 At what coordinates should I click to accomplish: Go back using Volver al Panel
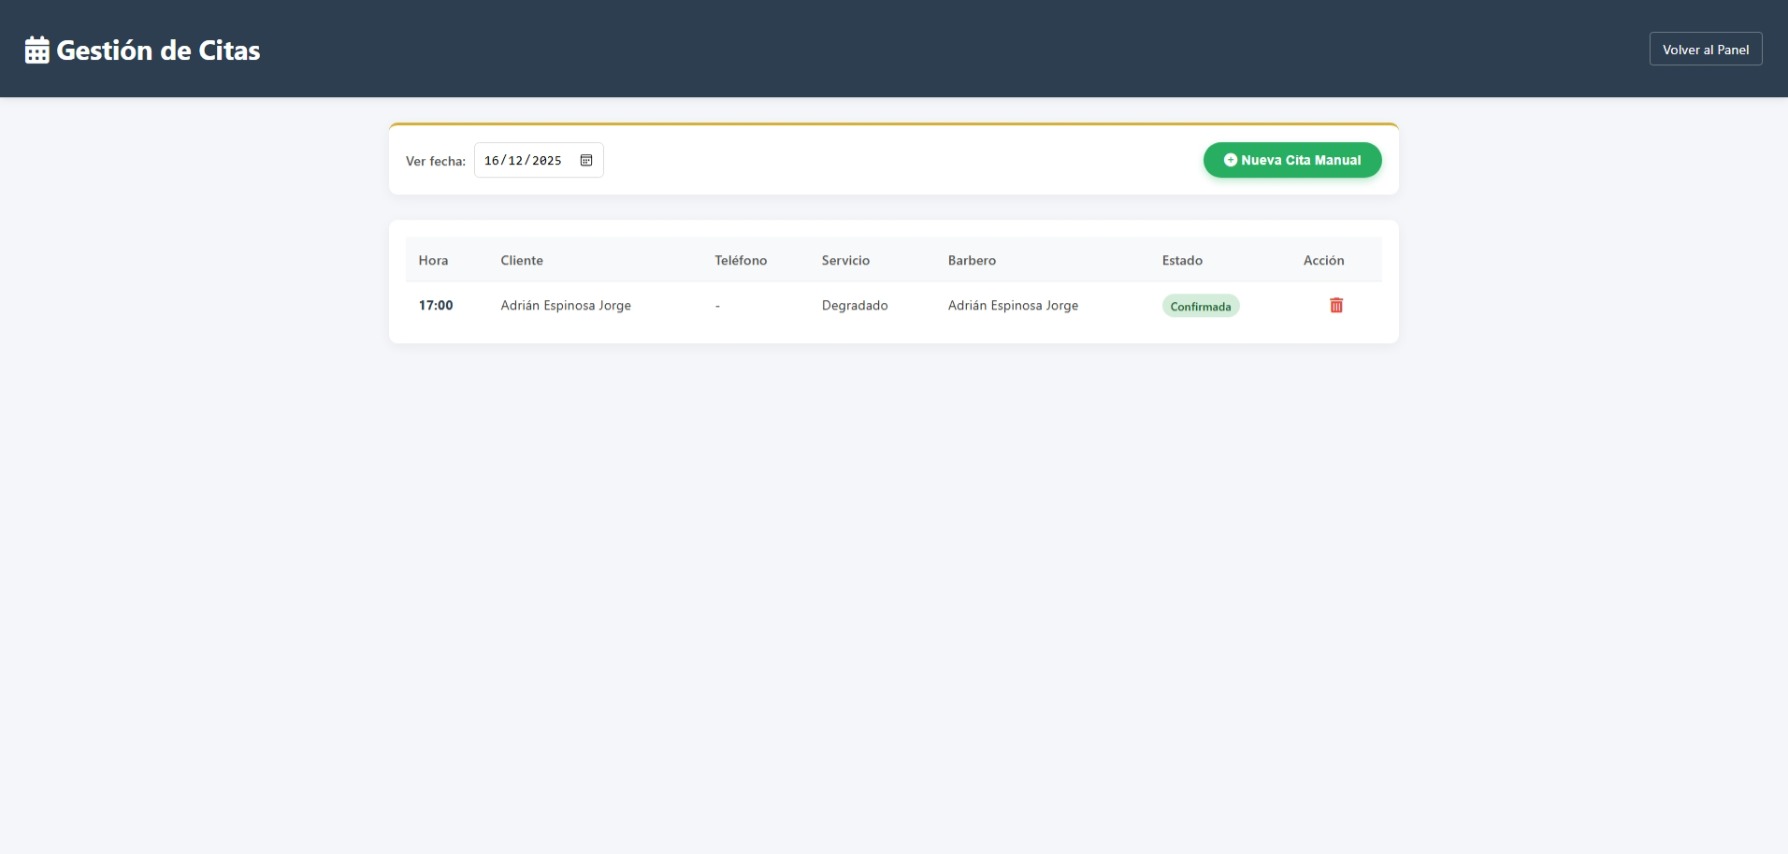pyautogui.click(x=1705, y=49)
